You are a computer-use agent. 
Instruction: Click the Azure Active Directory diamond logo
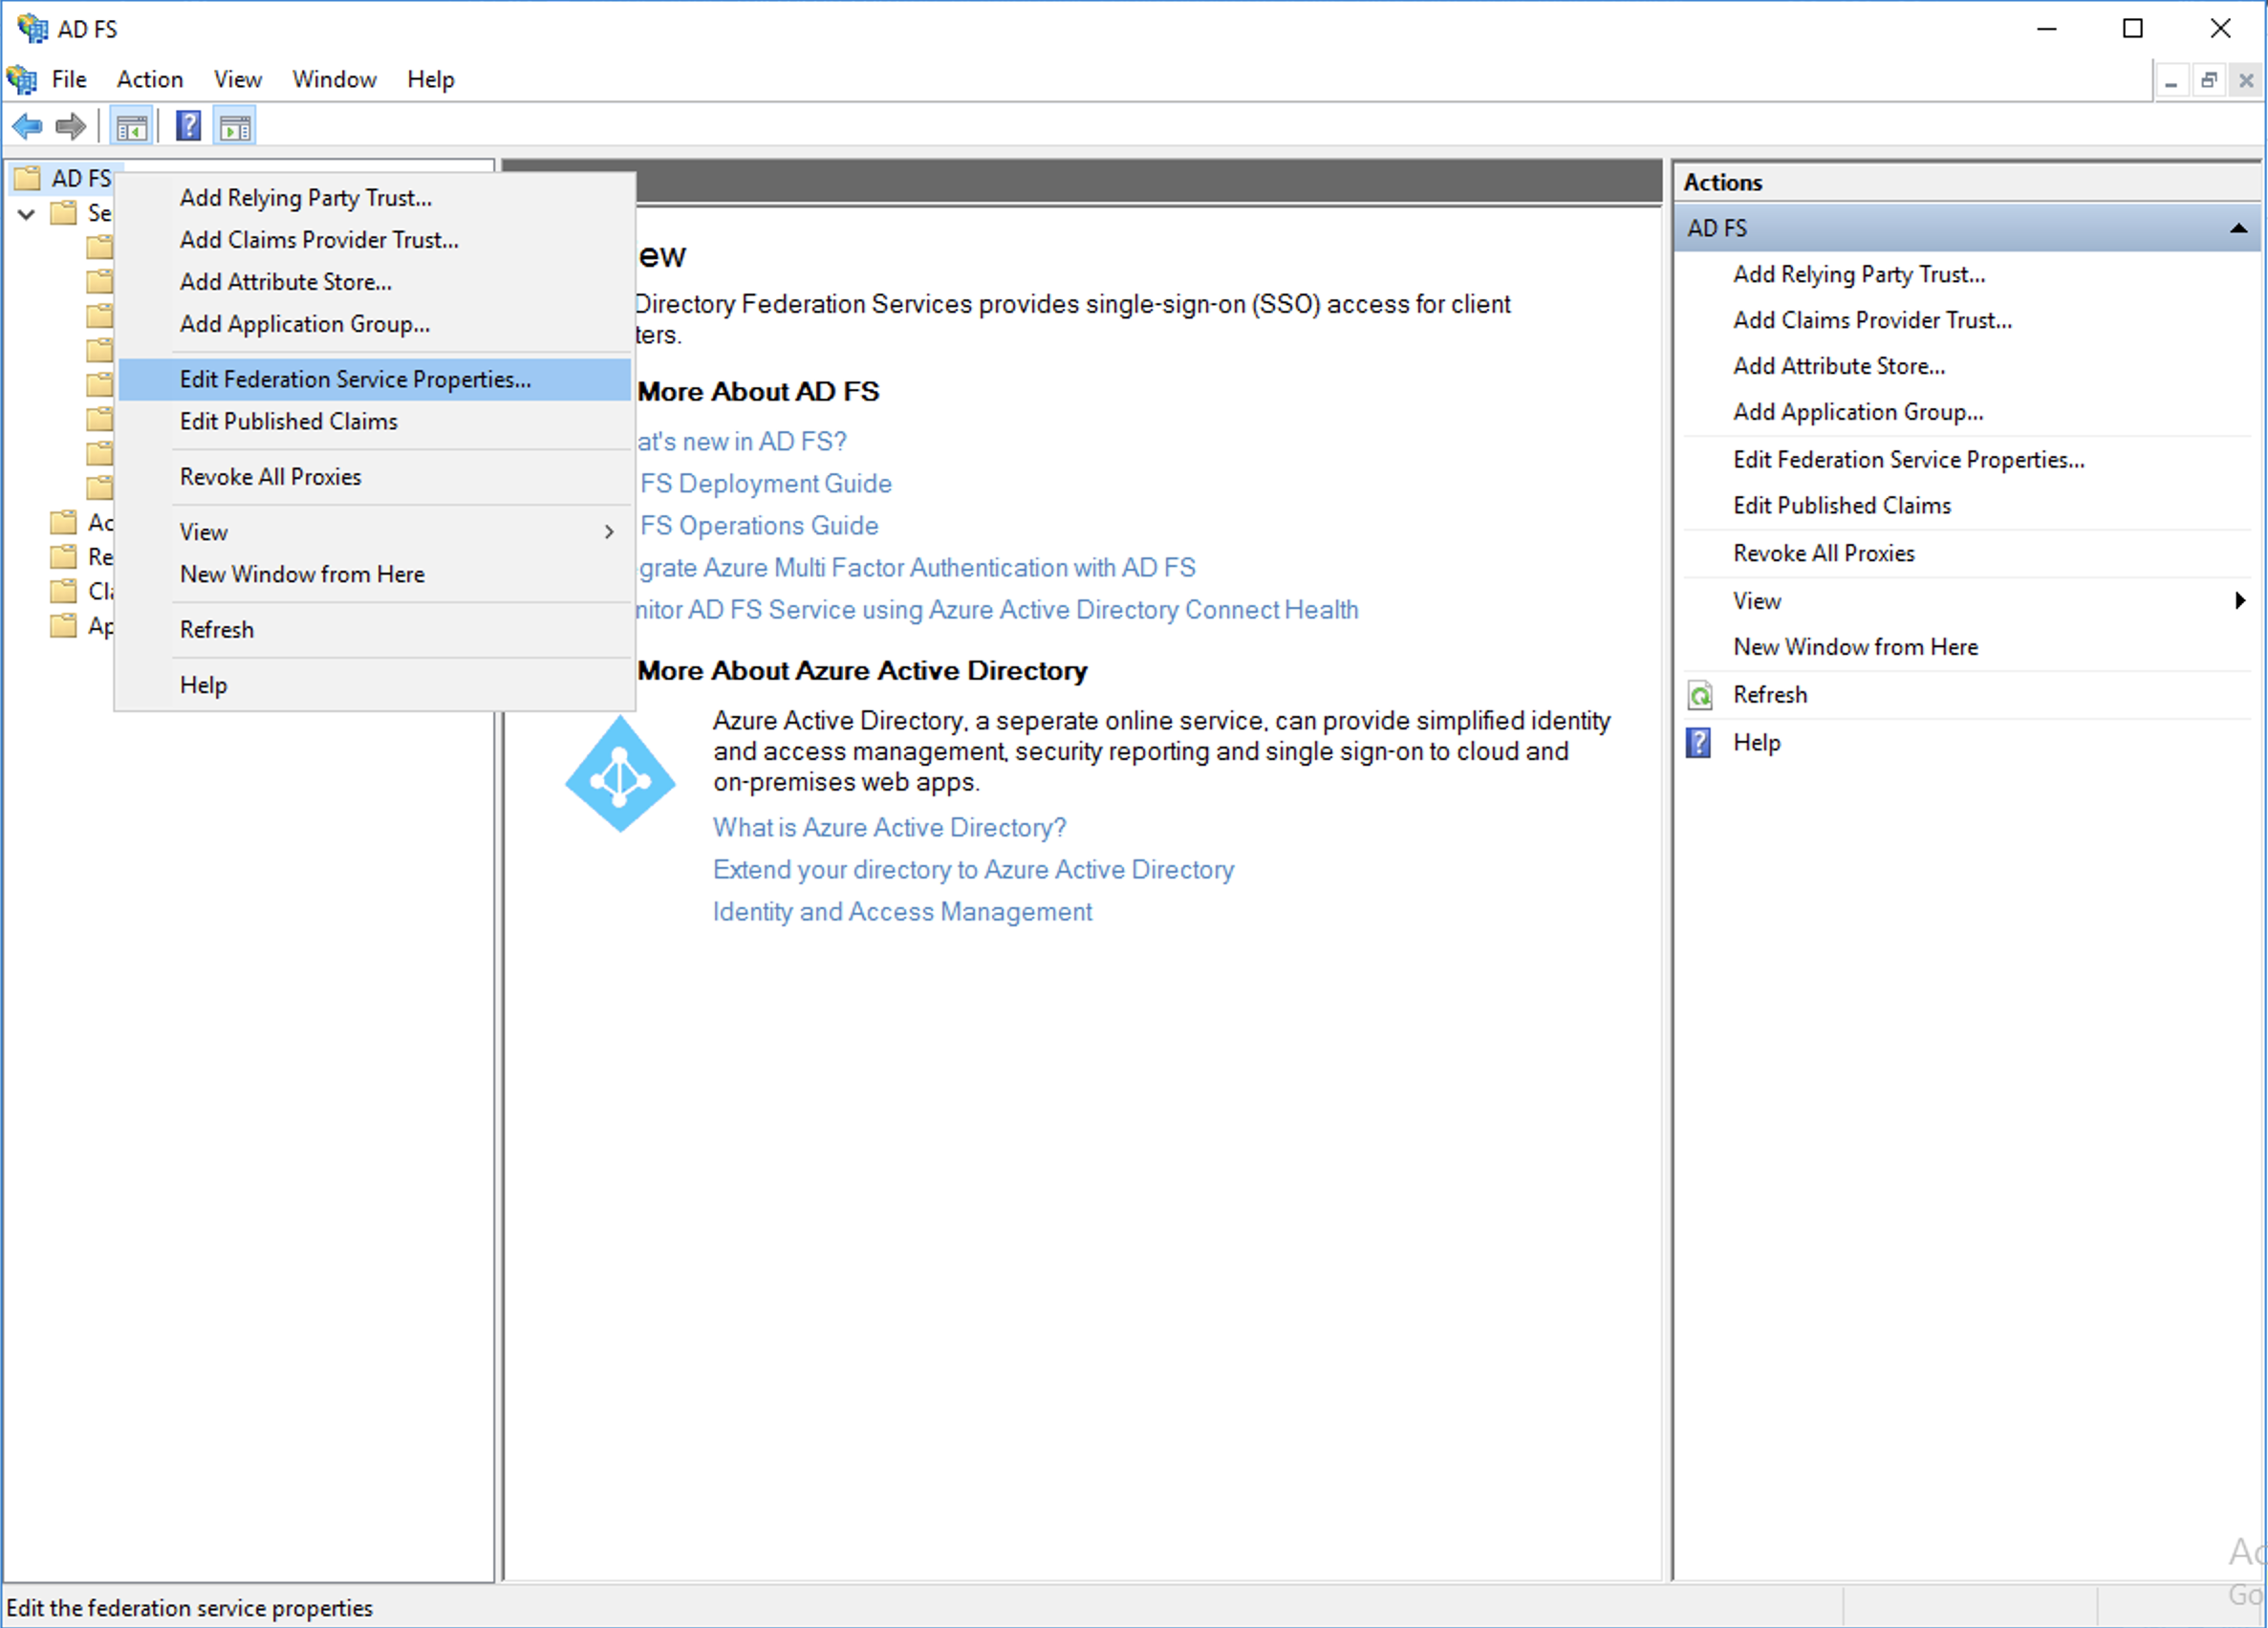pos(620,774)
